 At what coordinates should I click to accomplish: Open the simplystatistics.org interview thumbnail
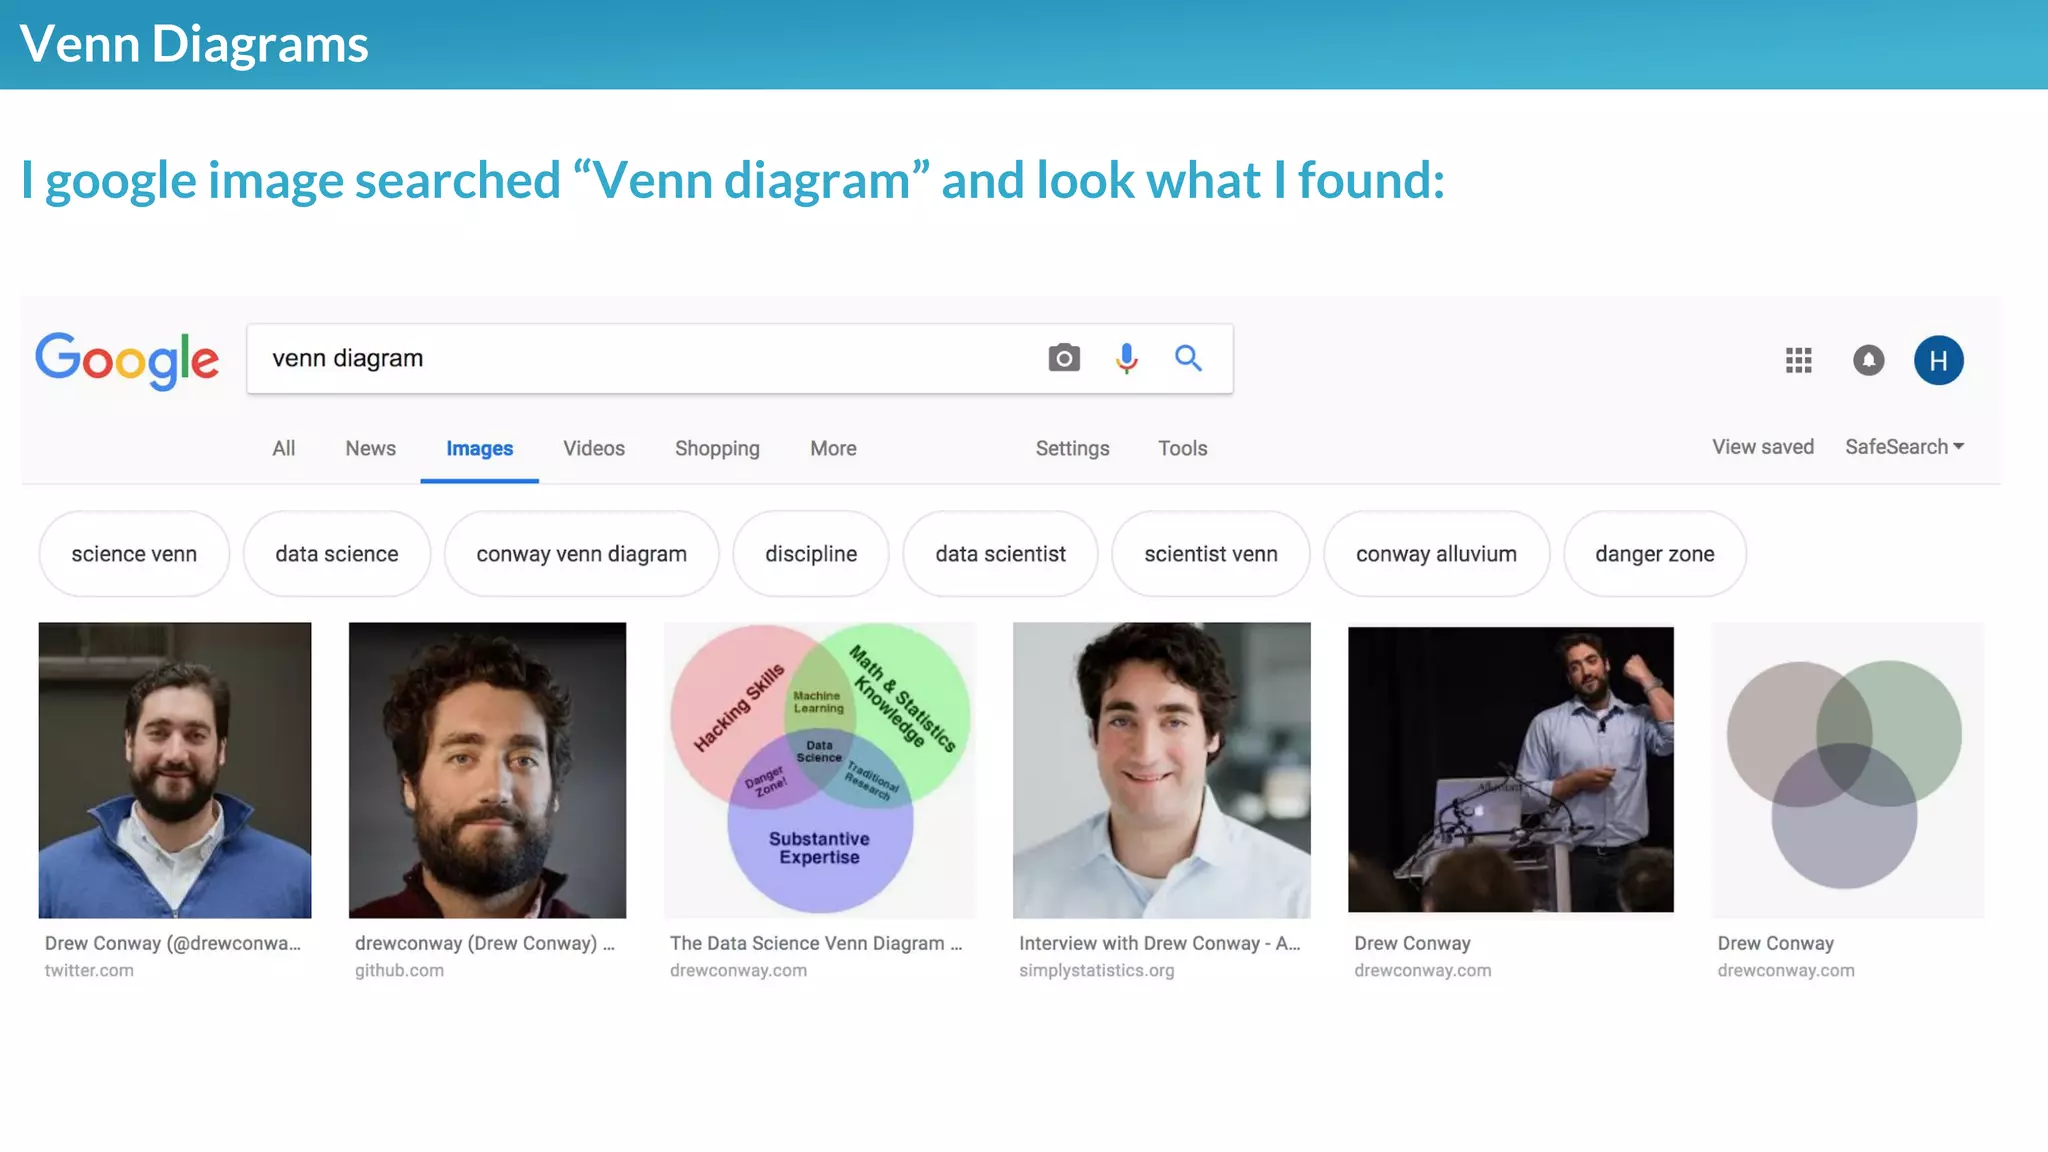pos(1161,770)
